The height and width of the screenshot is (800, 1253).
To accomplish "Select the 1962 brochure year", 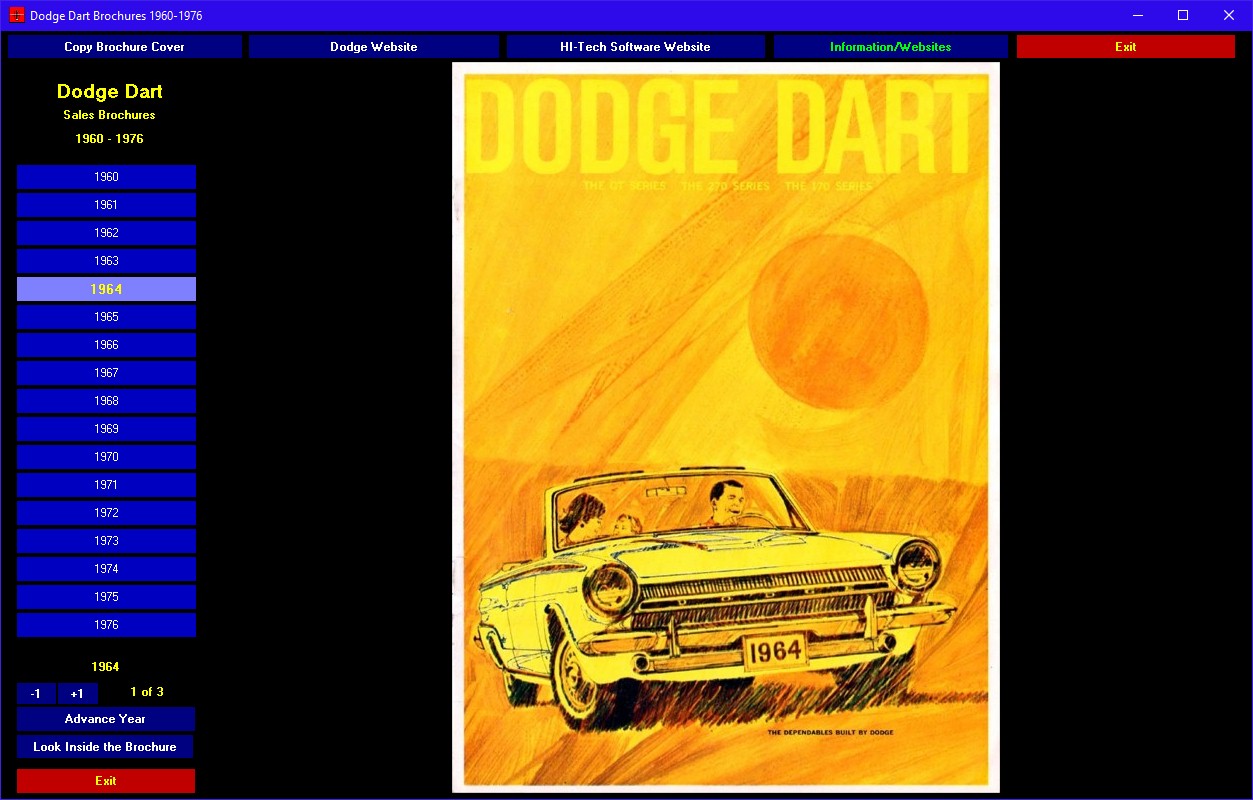I will pos(106,233).
